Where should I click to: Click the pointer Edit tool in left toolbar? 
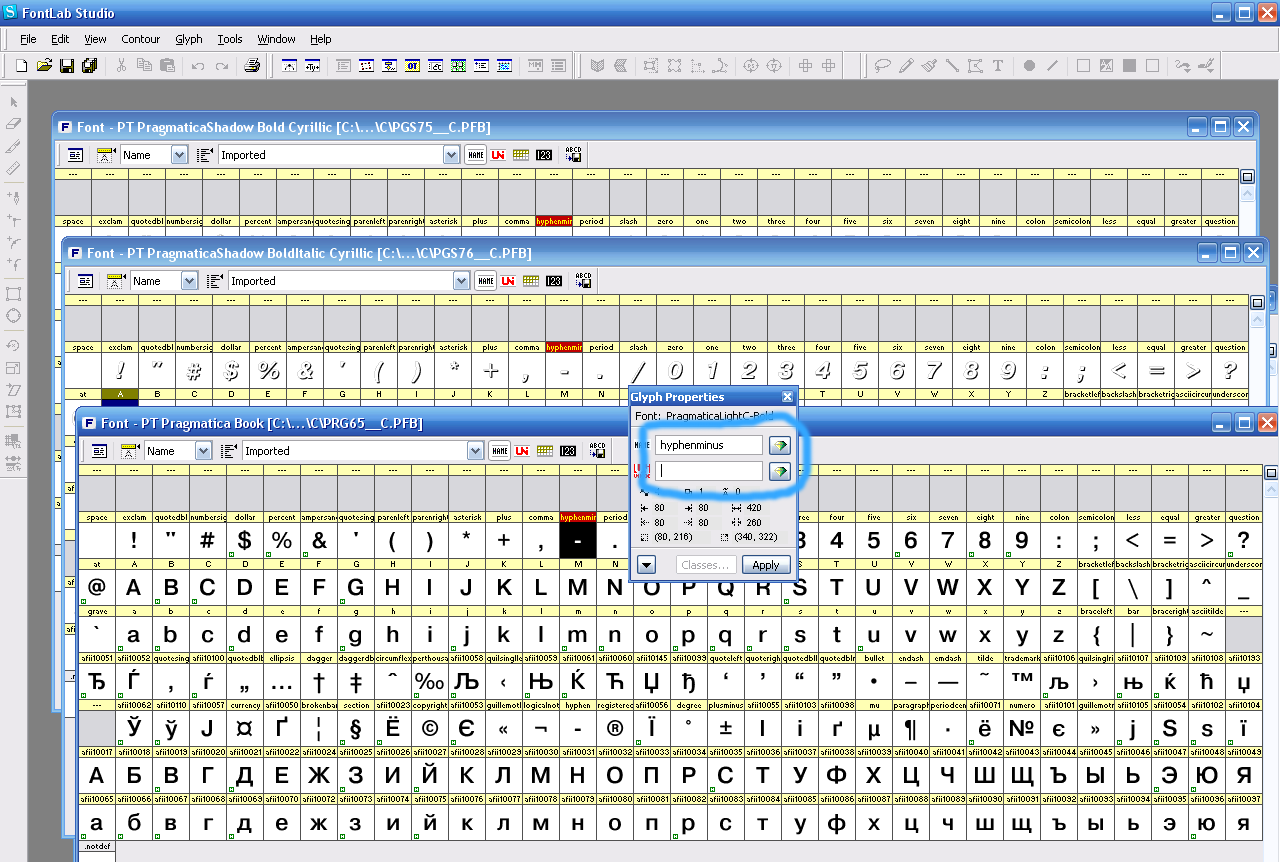pos(14,102)
